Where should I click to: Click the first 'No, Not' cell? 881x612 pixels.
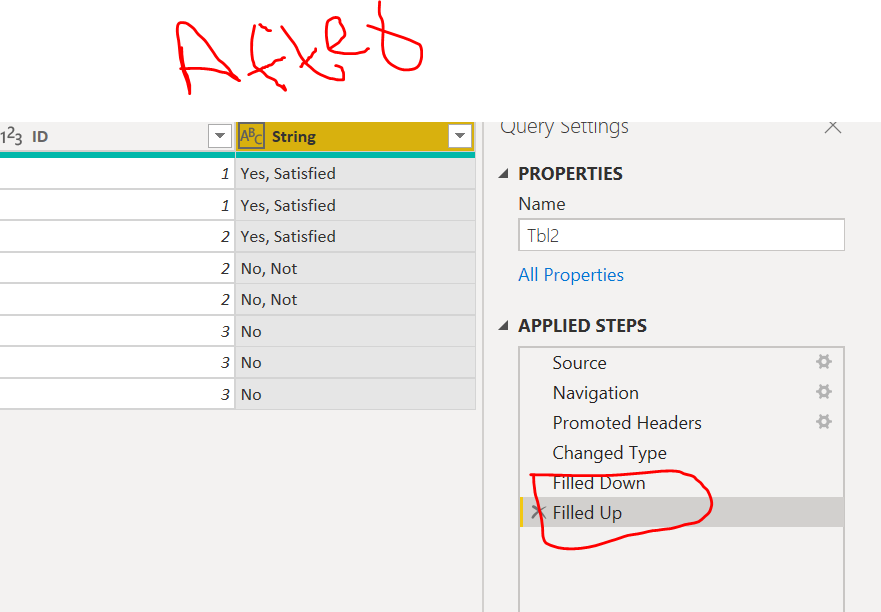click(x=355, y=269)
